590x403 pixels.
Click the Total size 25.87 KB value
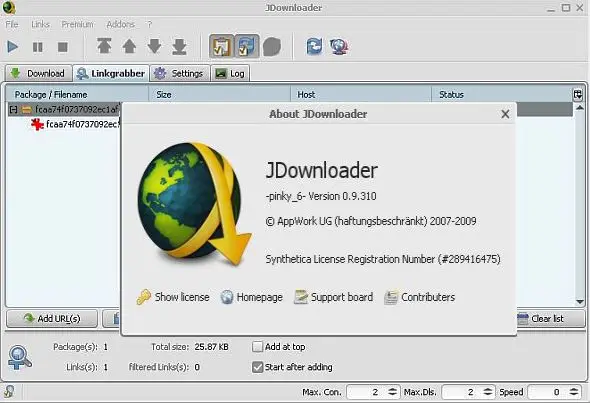211,347
